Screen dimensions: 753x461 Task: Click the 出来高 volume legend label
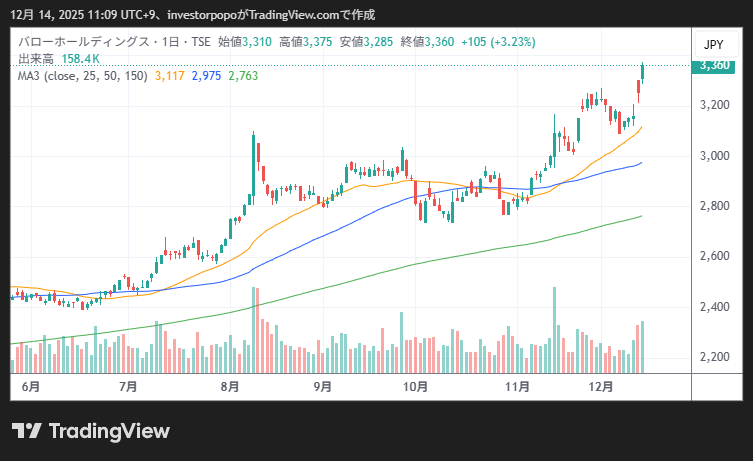(x=35, y=60)
